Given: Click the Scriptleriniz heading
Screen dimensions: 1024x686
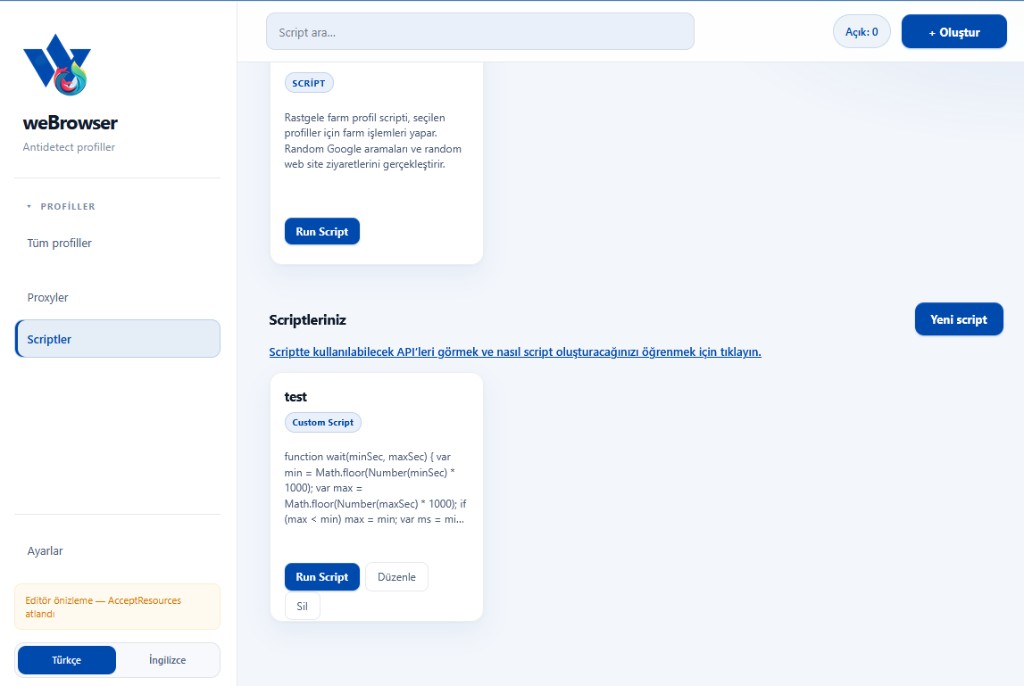Looking at the screenshot, I should [308, 319].
